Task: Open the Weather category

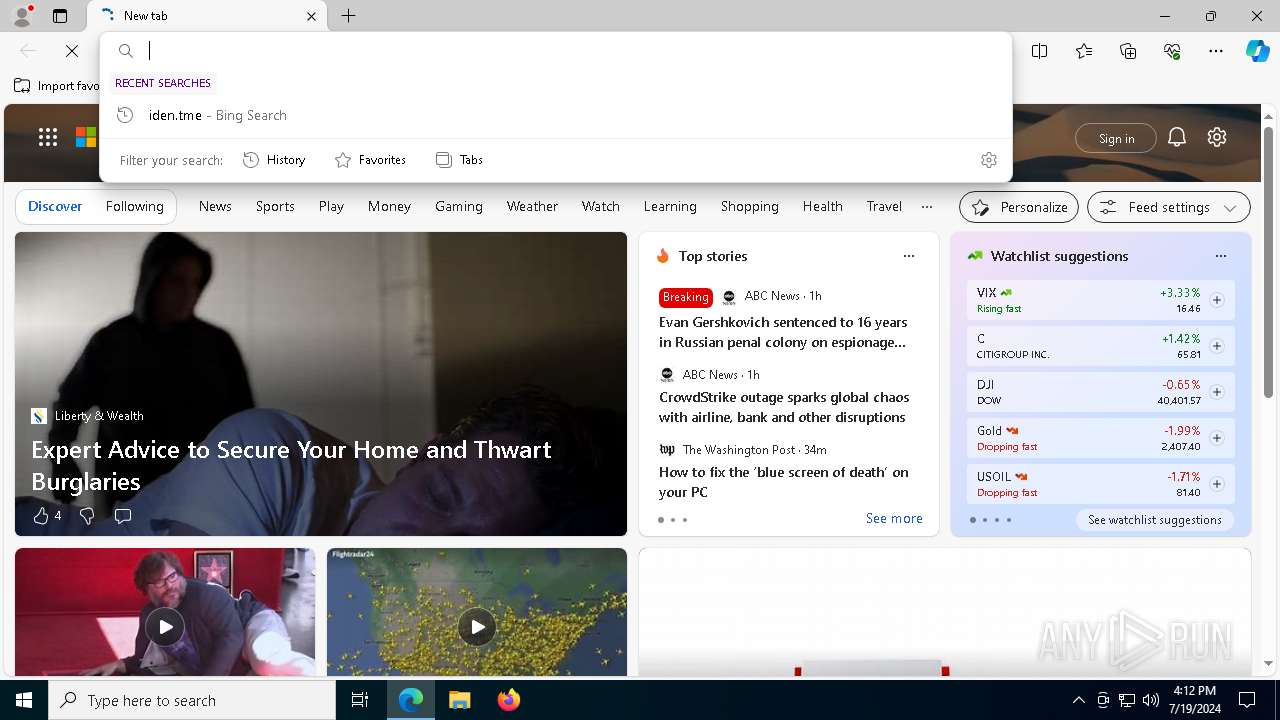Action: tap(532, 207)
